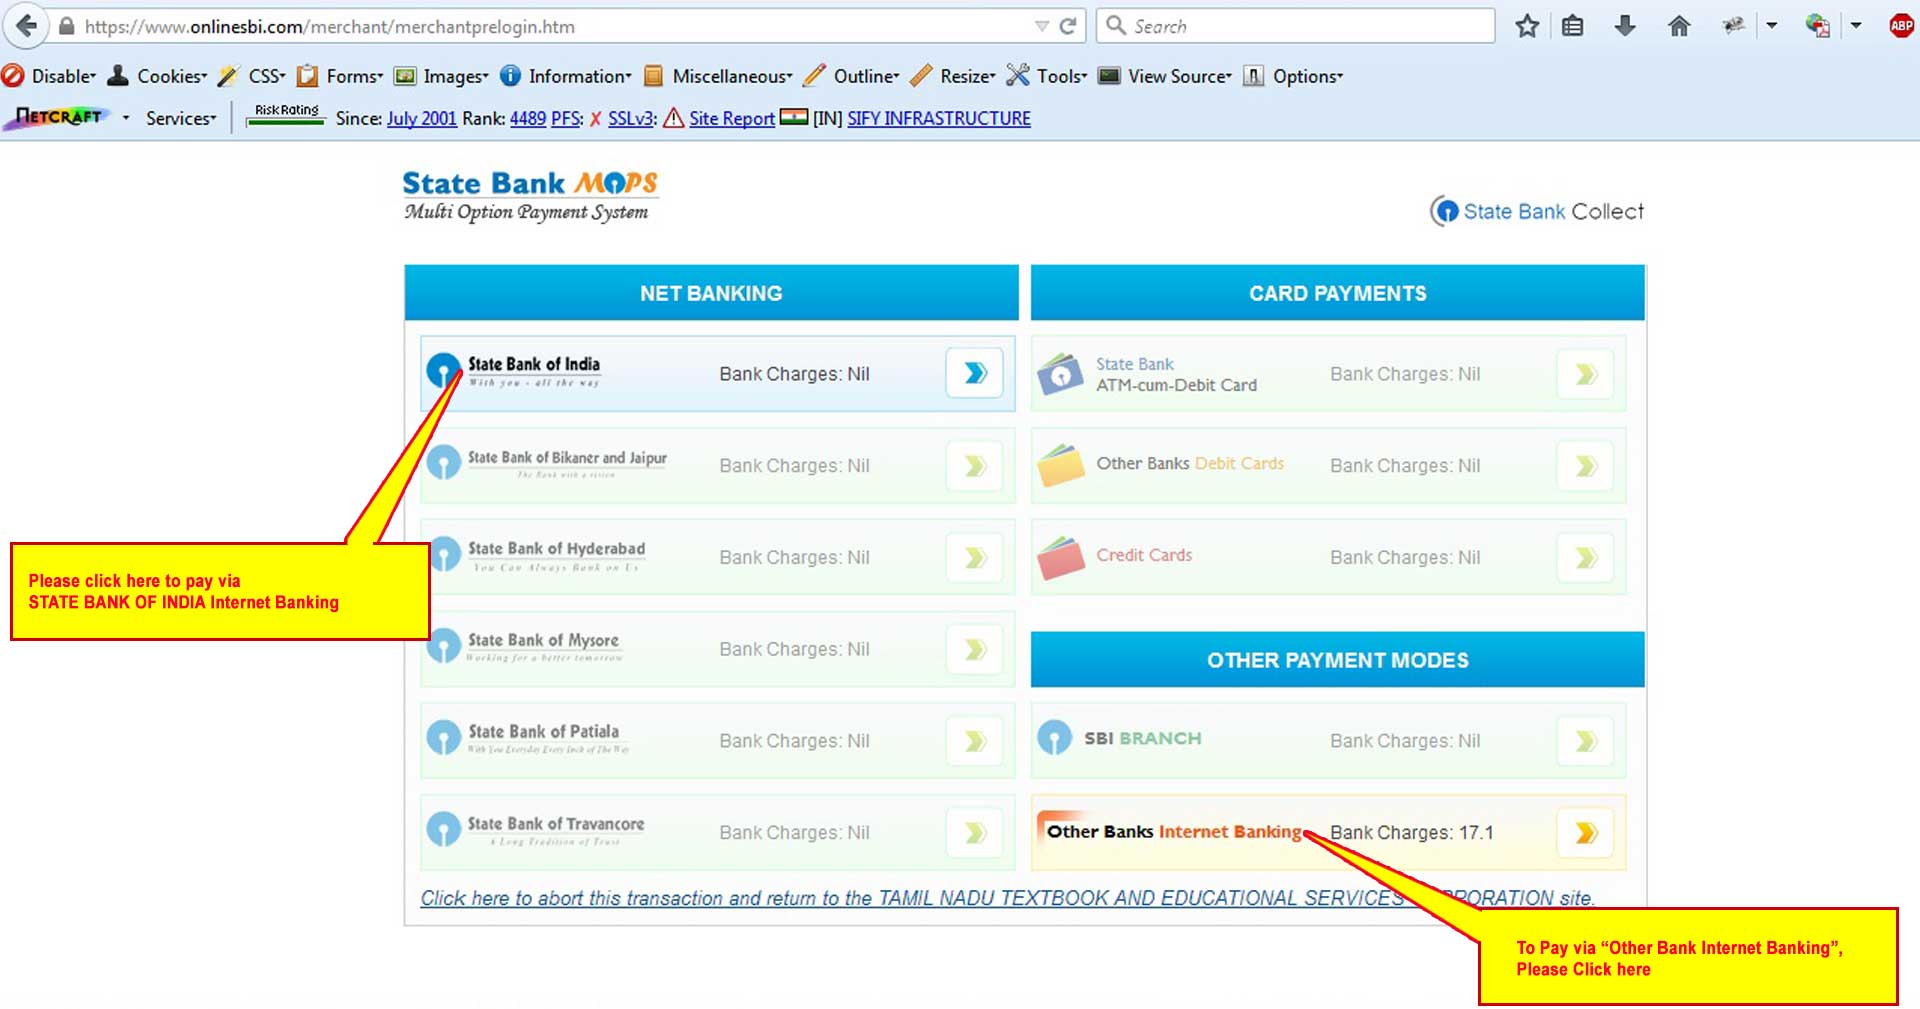Open the rank 4489 link
Image resolution: width=1920 pixels, height=1009 pixels.
[x=528, y=118]
